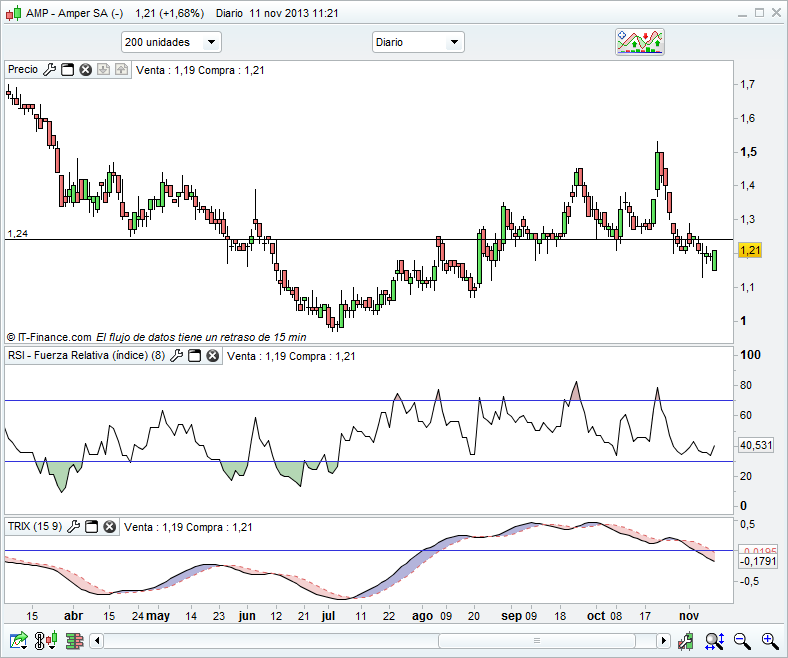Click the add indicators chart button

click(640, 42)
